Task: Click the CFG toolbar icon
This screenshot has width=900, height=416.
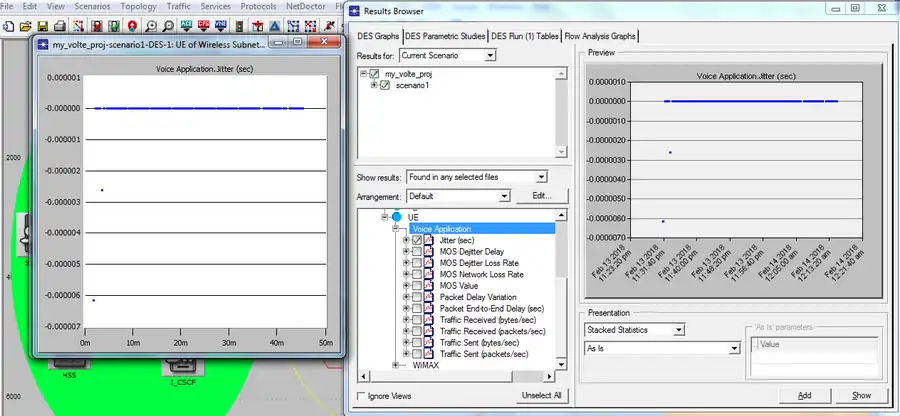Action: [203, 26]
